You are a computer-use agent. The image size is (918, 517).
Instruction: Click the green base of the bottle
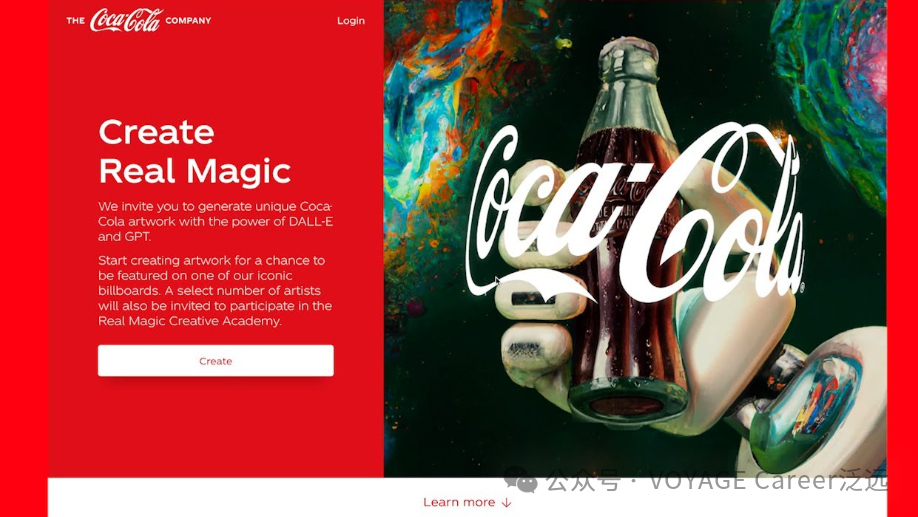[x=628, y=401]
